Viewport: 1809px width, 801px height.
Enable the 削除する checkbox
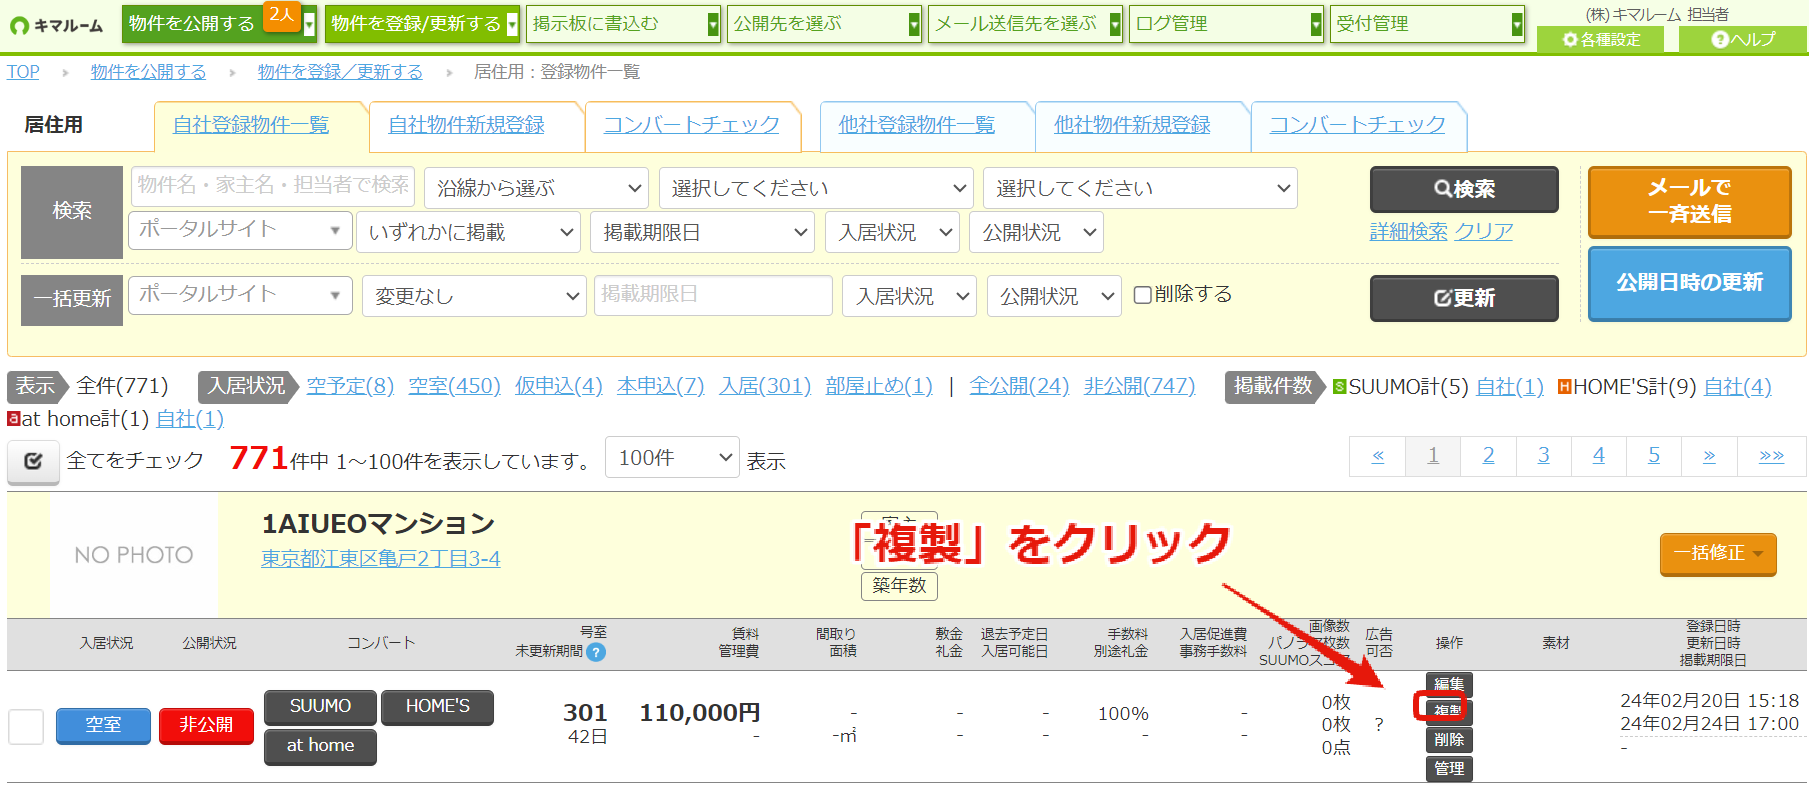tap(1143, 295)
